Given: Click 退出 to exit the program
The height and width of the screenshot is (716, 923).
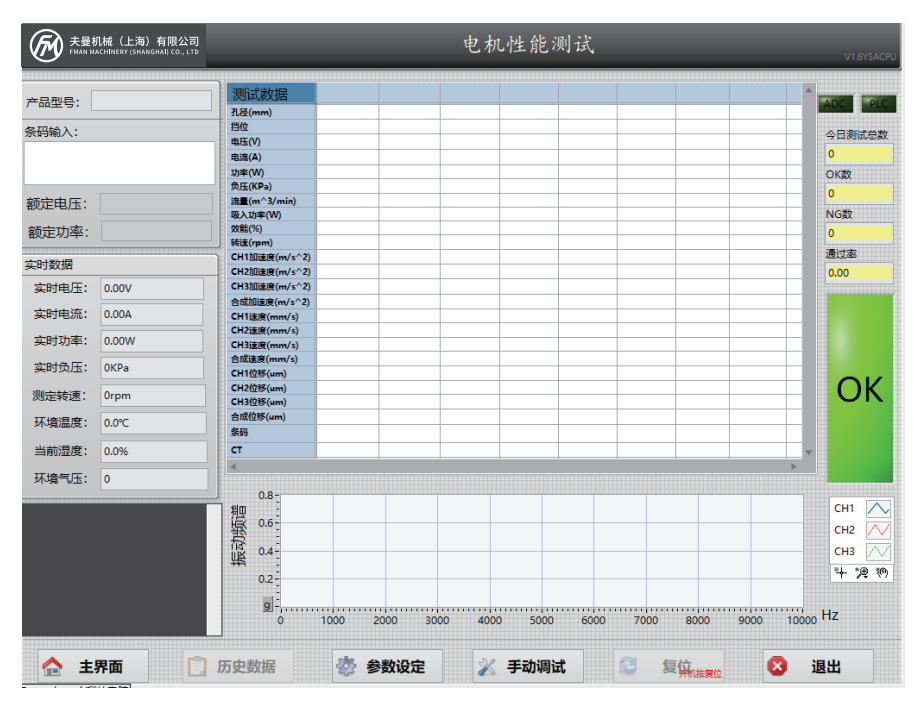Looking at the screenshot, I should pyautogui.click(x=818, y=667).
